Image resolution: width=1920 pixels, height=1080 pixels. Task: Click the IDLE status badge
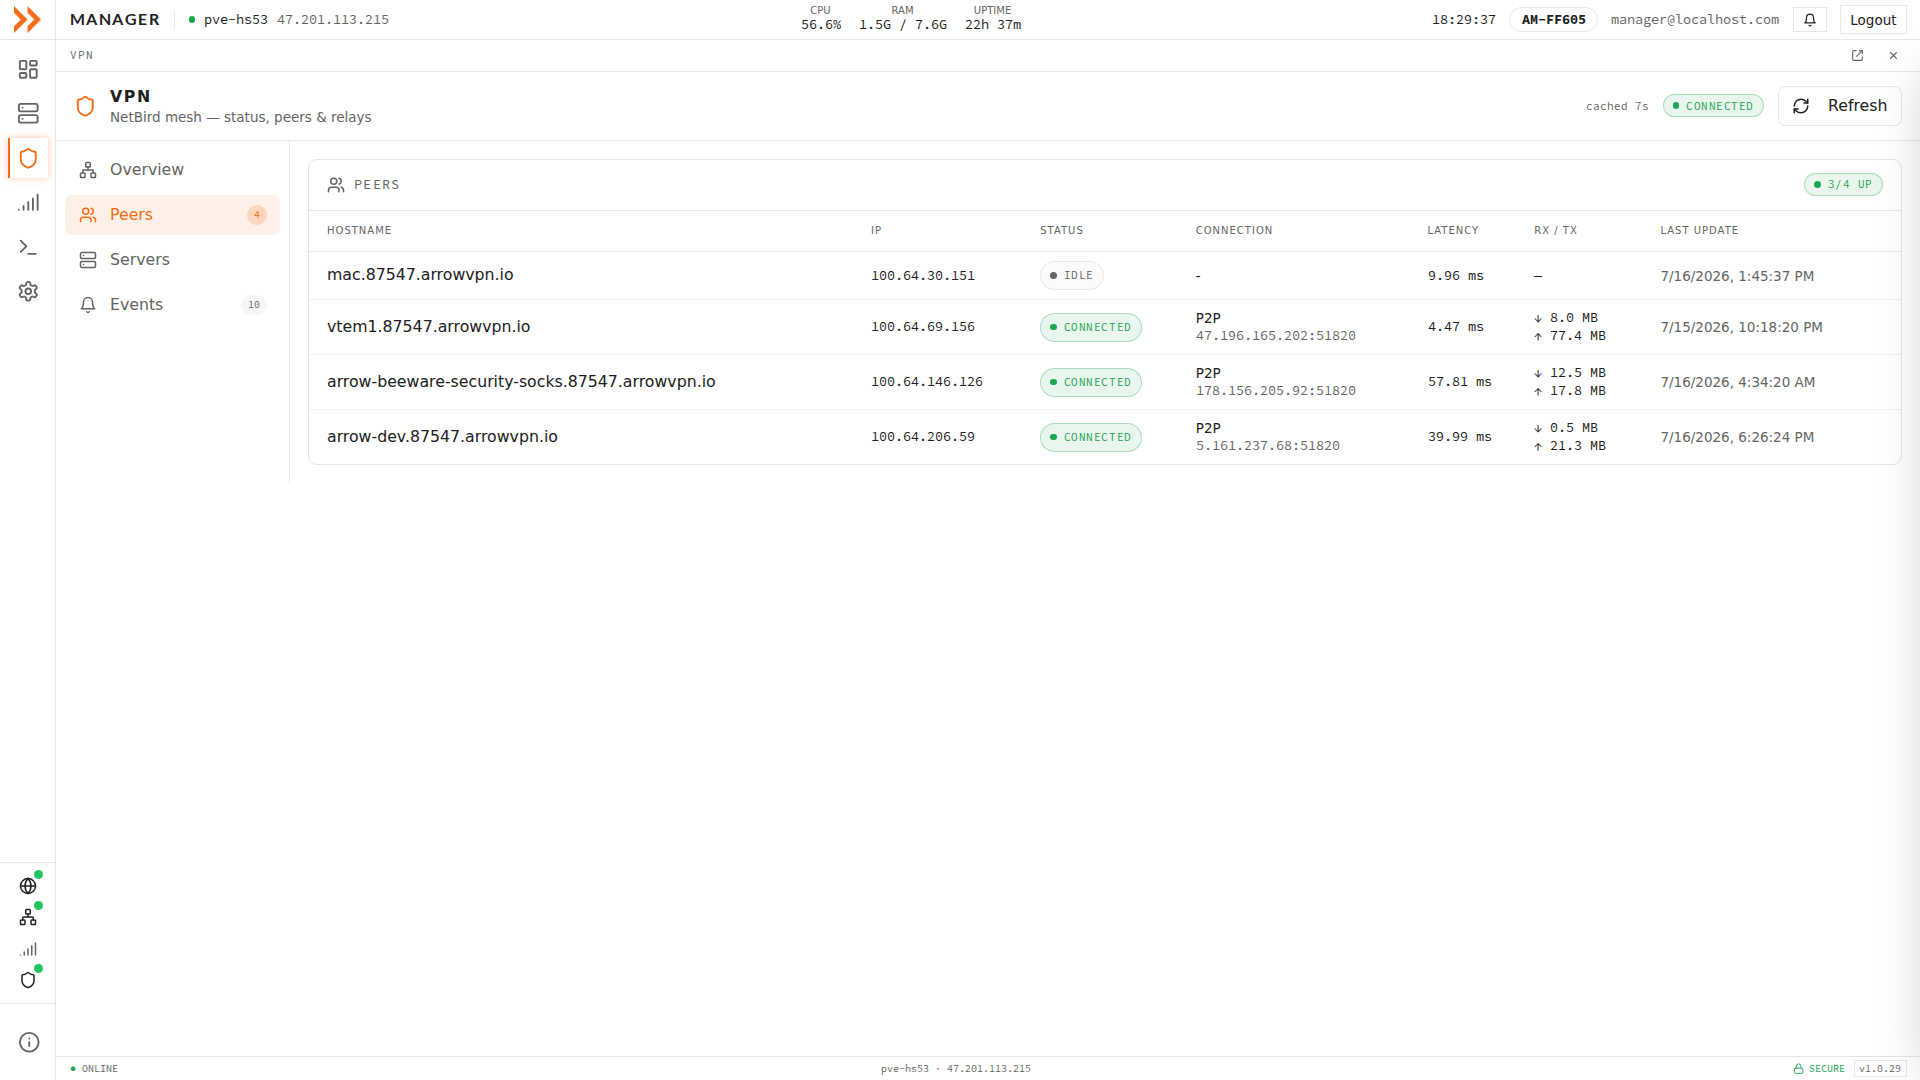[x=1071, y=276]
